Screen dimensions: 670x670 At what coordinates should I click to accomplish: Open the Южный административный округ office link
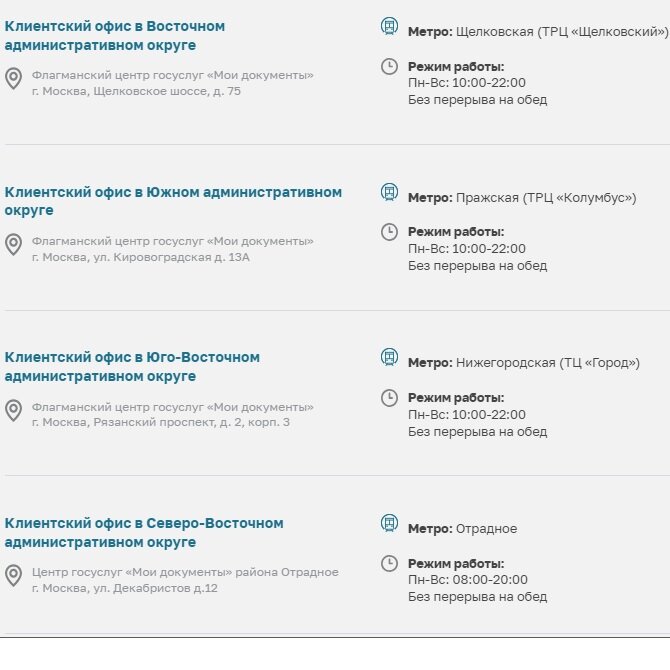pos(173,201)
